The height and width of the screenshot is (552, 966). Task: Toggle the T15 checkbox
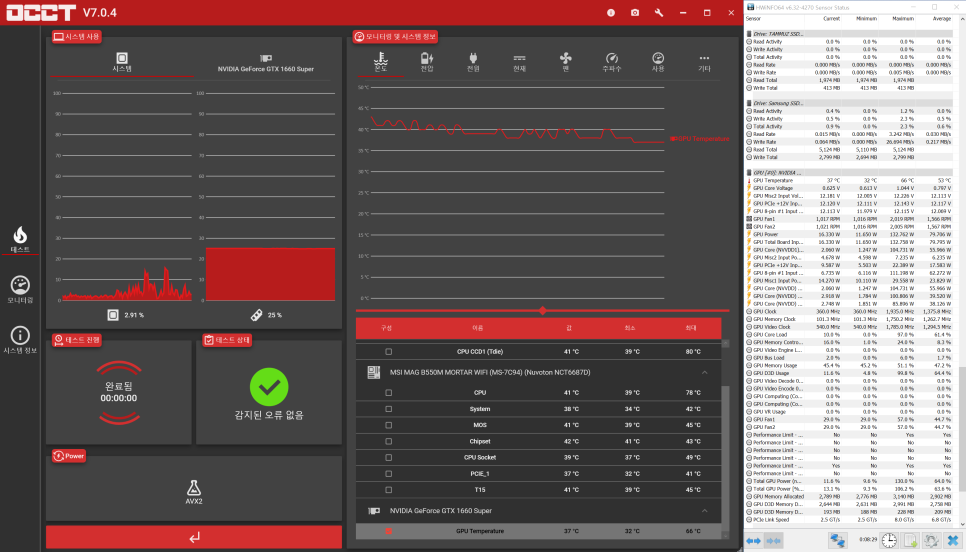click(x=388, y=490)
